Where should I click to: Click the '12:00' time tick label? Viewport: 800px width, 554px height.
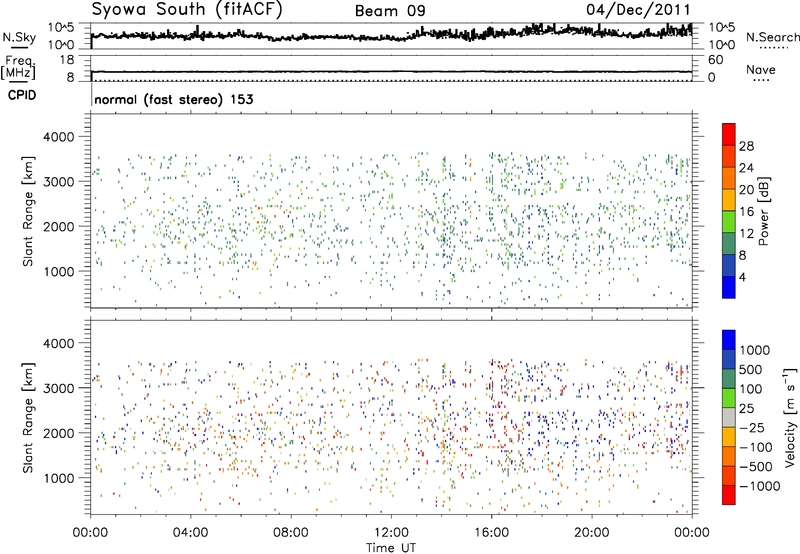(x=391, y=533)
